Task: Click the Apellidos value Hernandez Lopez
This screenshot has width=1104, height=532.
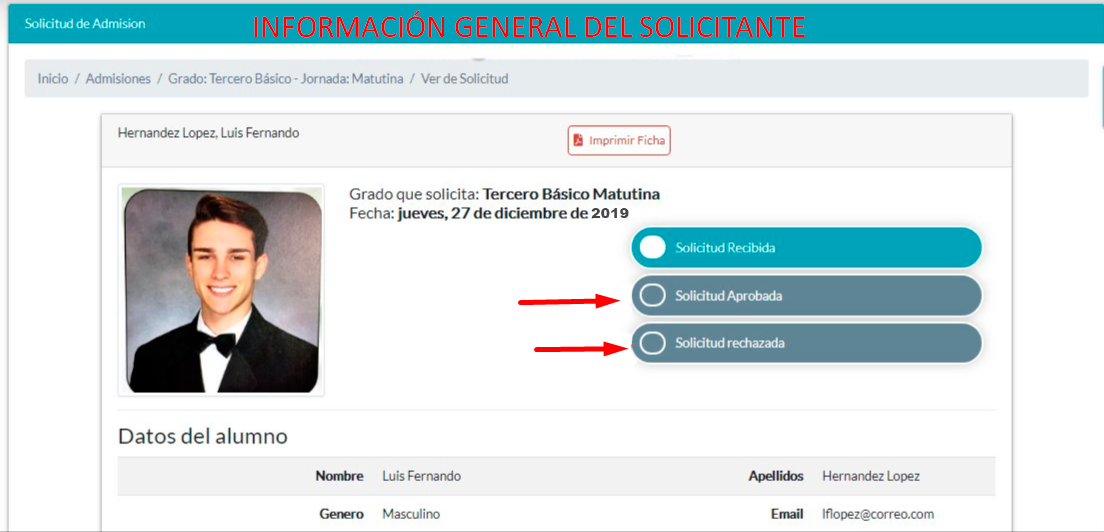Action: (871, 476)
